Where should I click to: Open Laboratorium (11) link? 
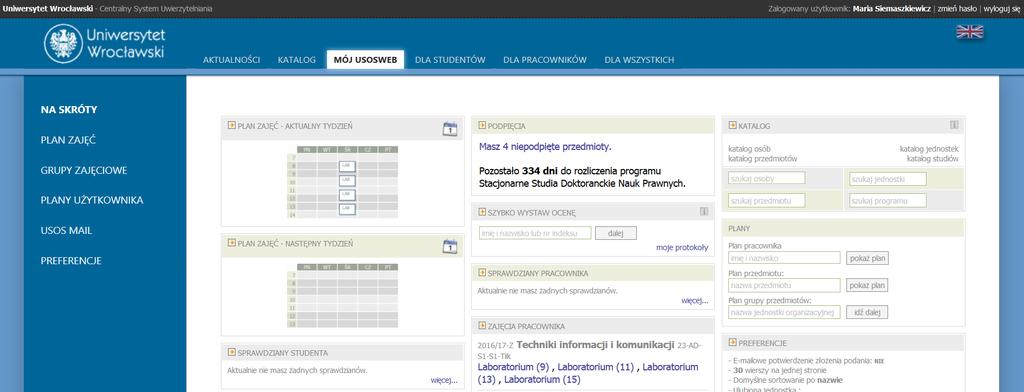pos(596,367)
